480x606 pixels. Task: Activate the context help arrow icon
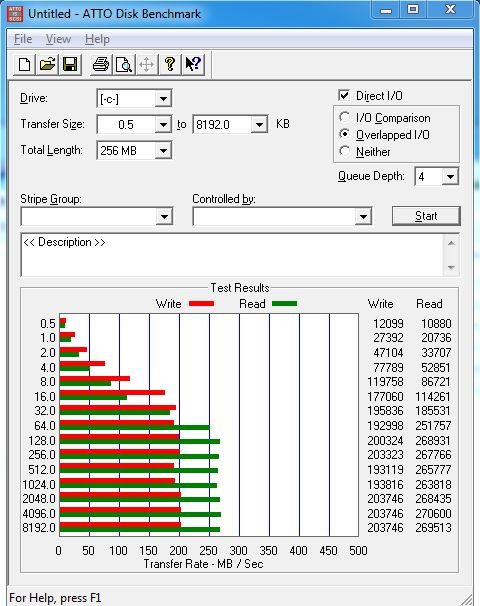[x=192, y=64]
